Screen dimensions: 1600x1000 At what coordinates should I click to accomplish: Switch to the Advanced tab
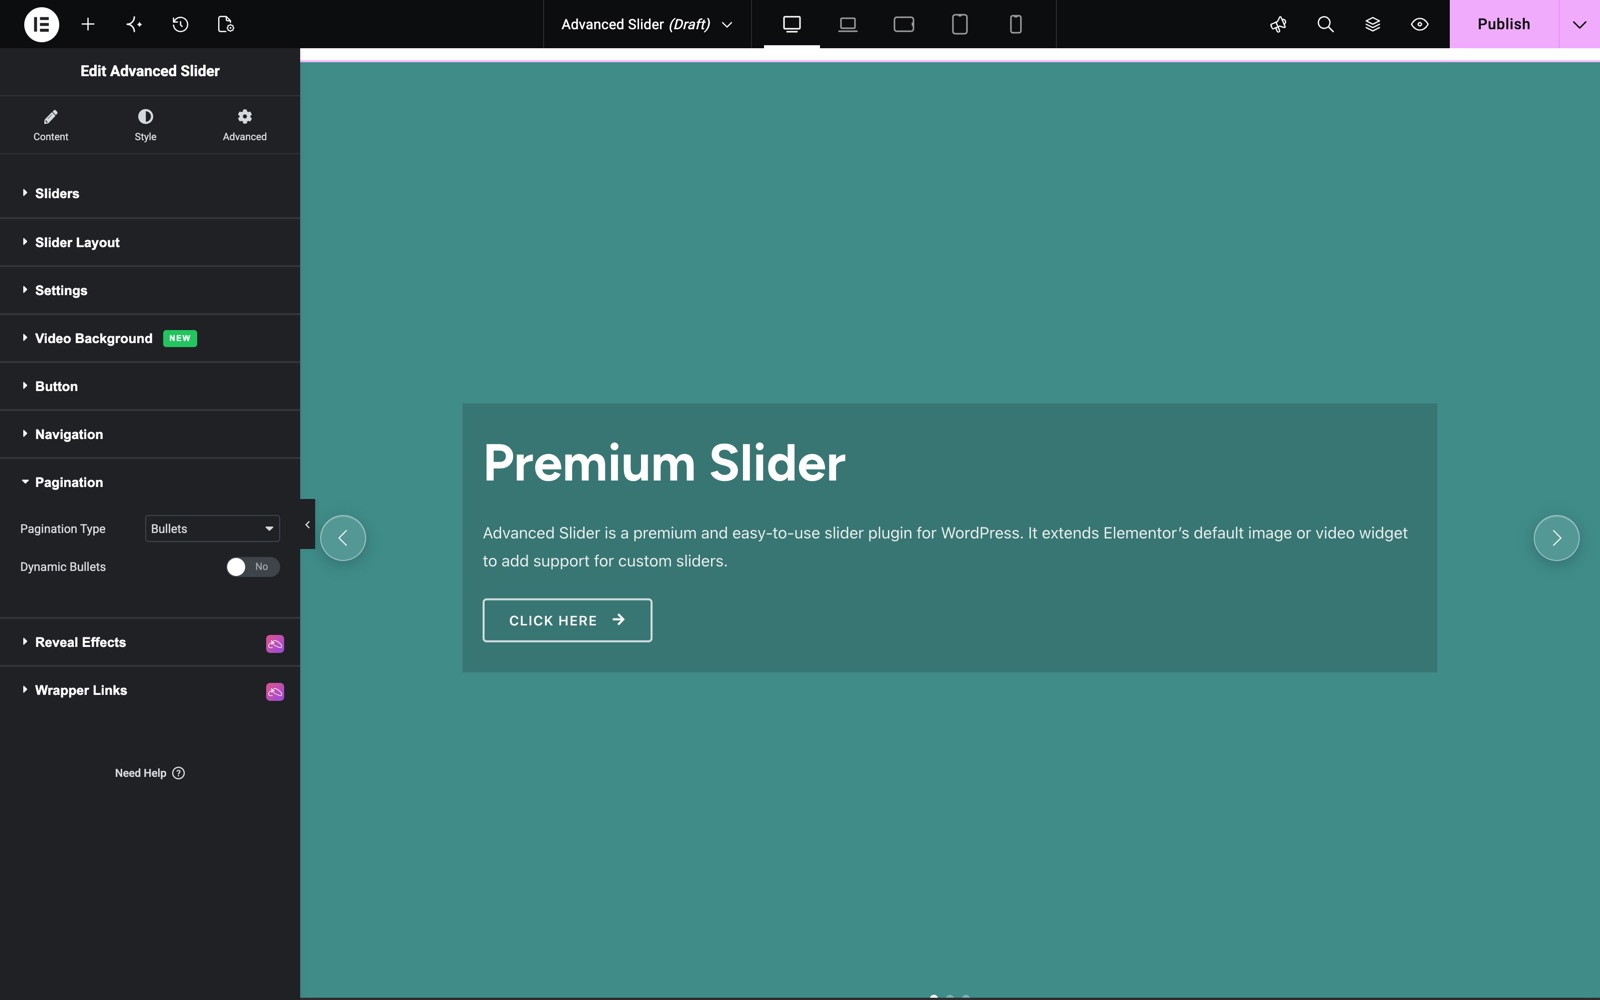245,125
